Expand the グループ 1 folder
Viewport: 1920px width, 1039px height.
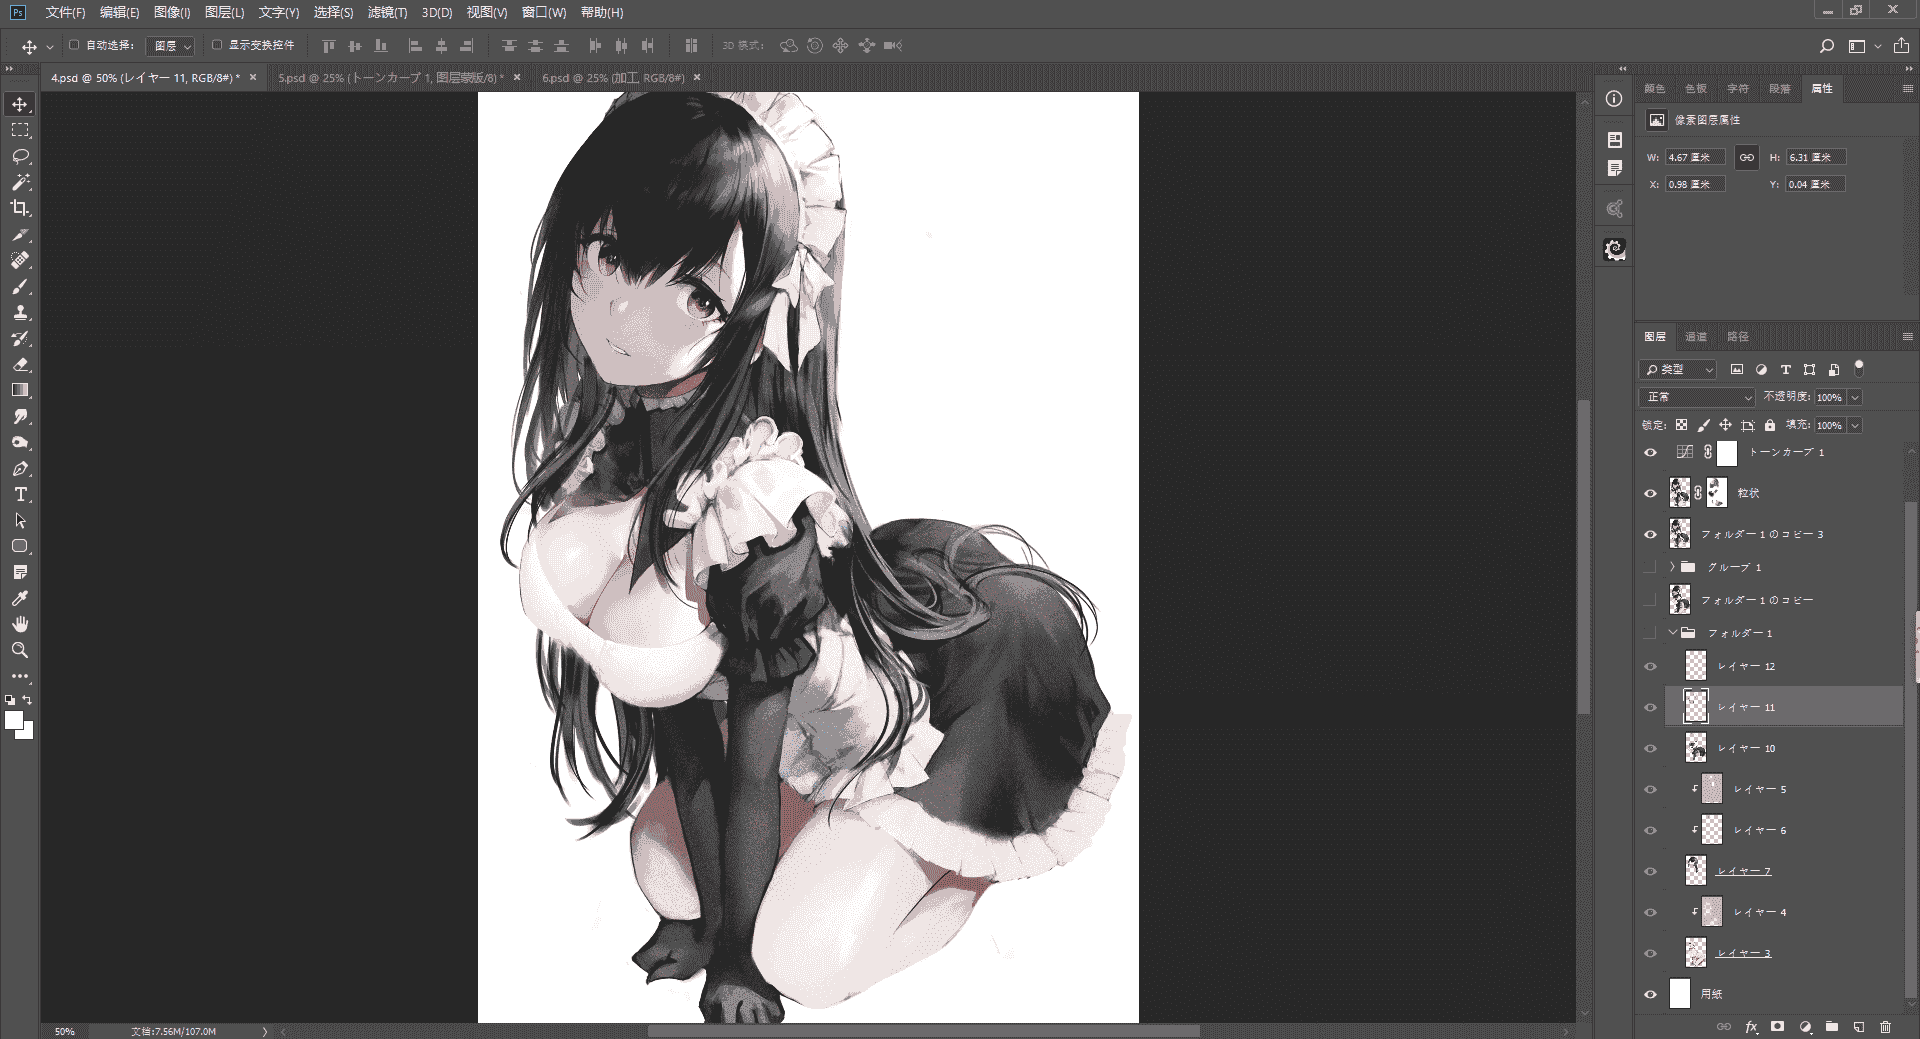(x=1672, y=567)
